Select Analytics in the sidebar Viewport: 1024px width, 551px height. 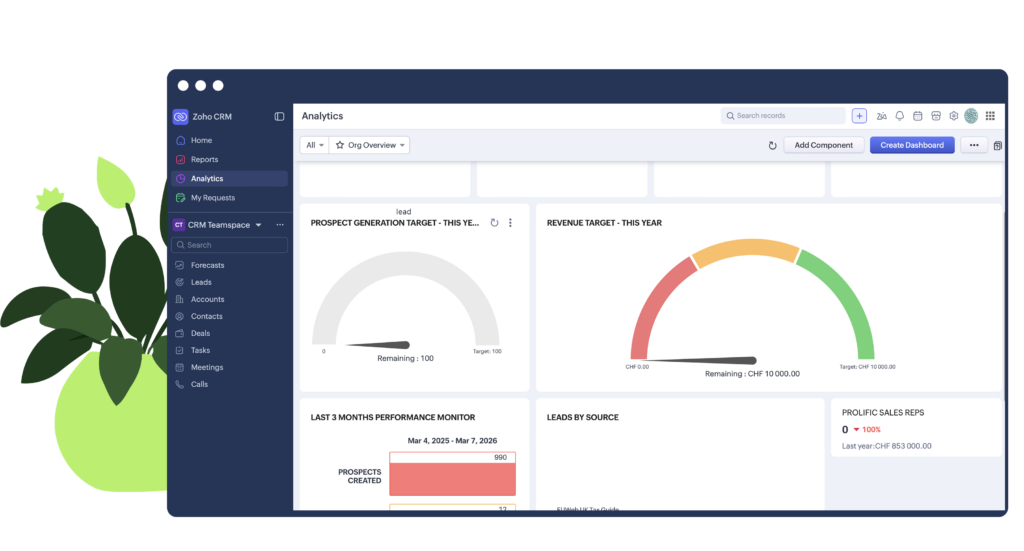click(x=229, y=178)
